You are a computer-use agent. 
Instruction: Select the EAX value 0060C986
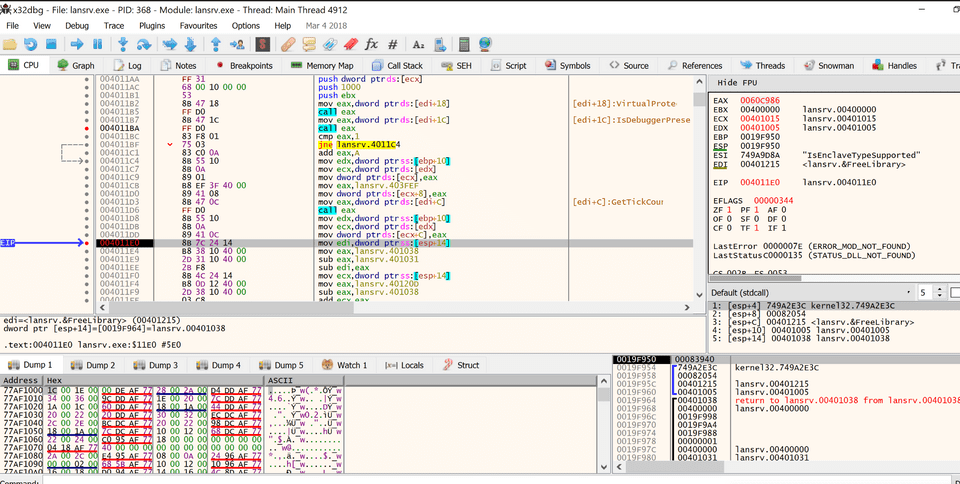pos(760,100)
